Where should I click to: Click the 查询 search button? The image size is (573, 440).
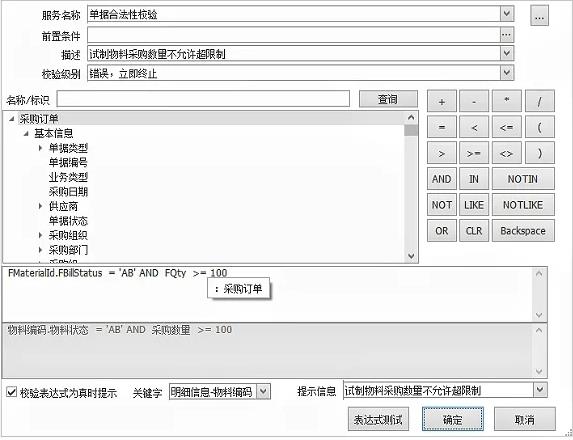[388, 99]
